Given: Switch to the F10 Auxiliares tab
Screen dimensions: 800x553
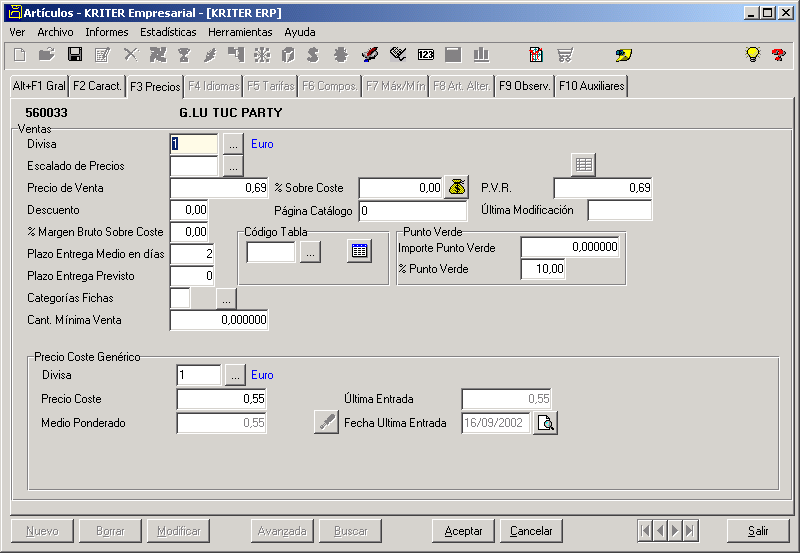Looking at the screenshot, I should click(591, 86).
